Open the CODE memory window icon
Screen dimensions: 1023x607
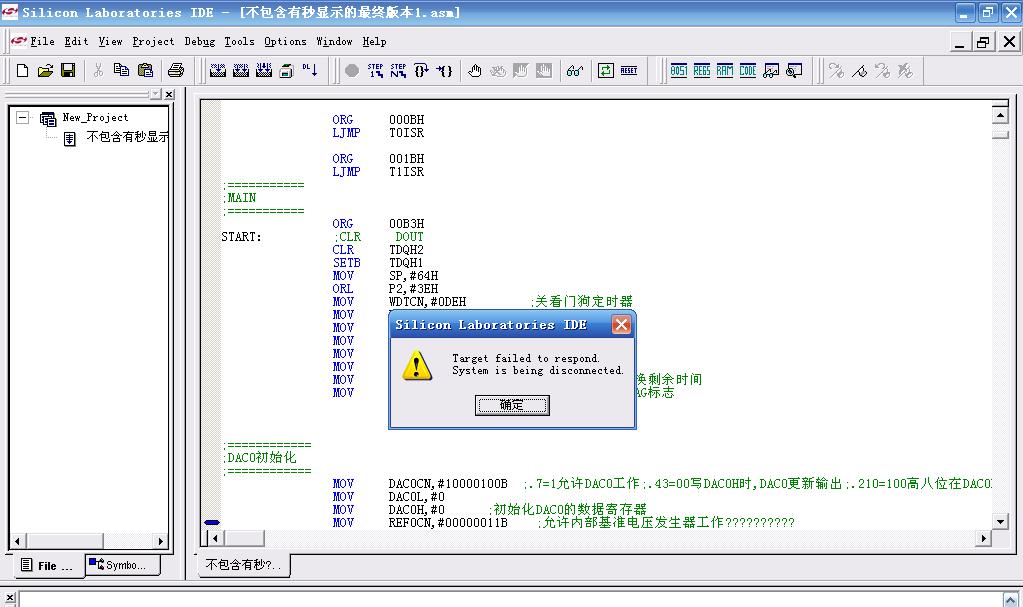tap(748, 70)
